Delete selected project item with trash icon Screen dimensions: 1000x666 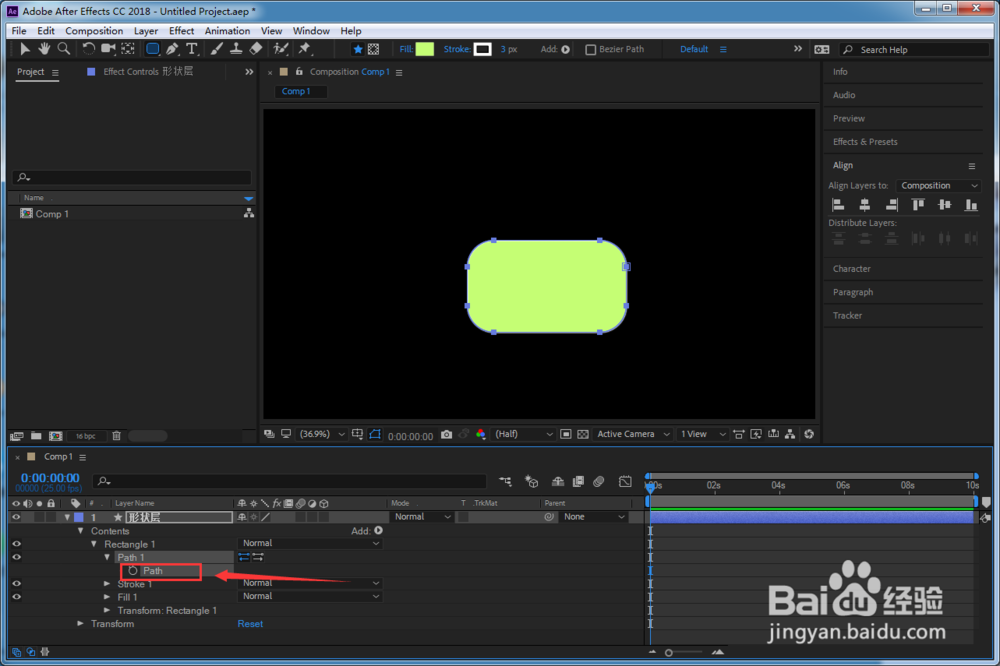click(x=116, y=436)
